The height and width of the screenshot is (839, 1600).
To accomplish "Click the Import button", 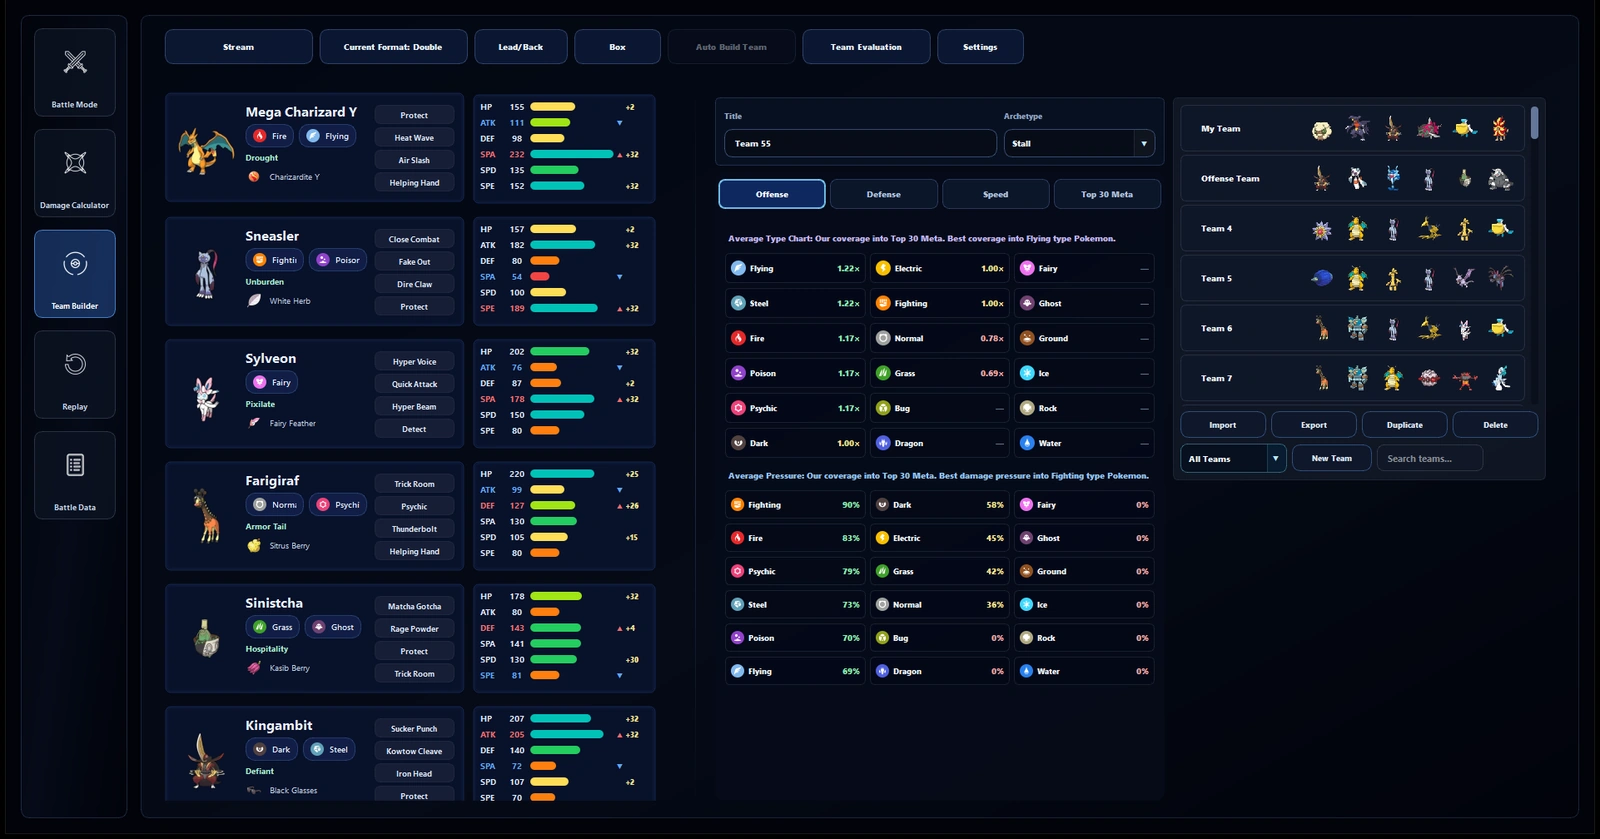I will [1223, 425].
